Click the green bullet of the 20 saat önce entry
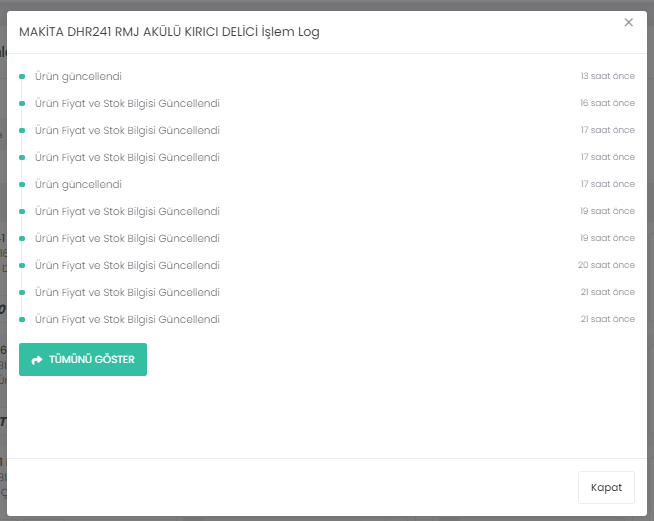Image resolution: width=654 pixels, height=521 pixels. click(x=22, y=265)
